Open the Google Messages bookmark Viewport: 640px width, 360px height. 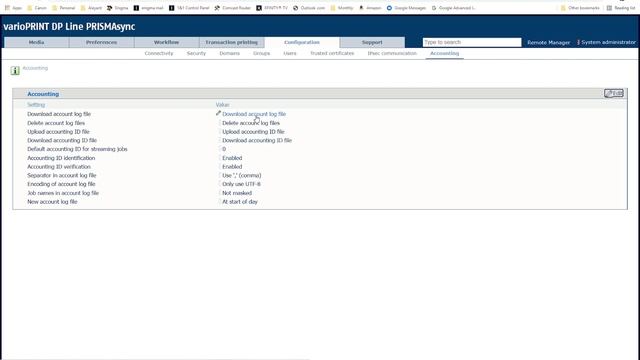(407, 8)
